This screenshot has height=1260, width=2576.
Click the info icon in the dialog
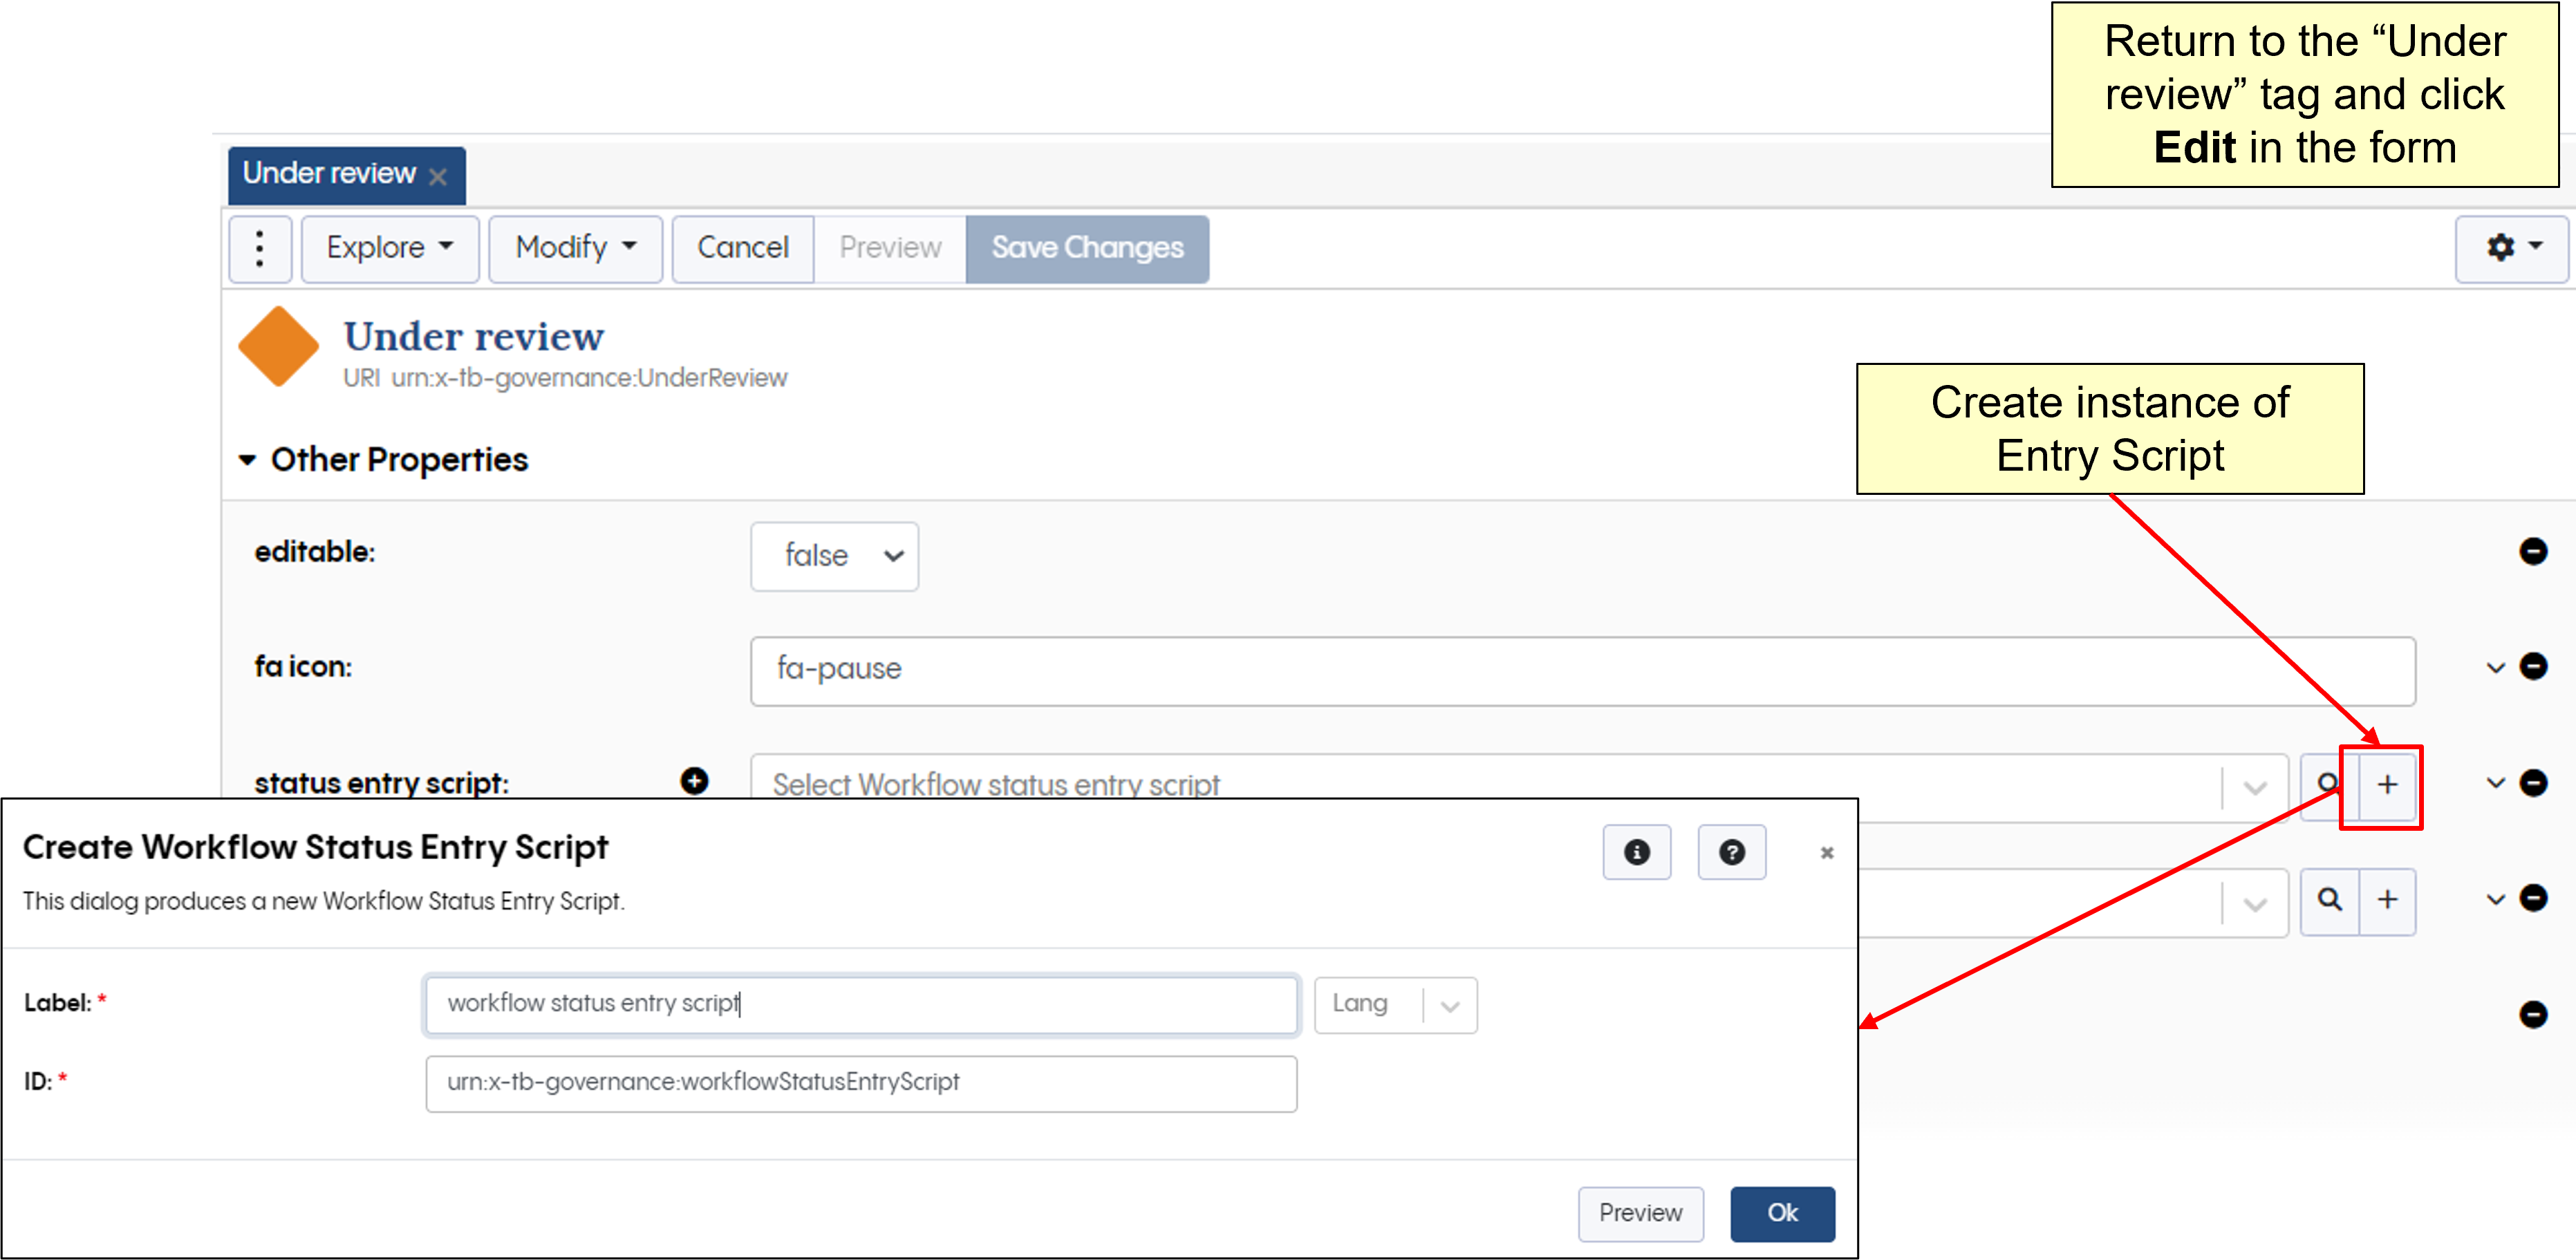(1636, 854)
